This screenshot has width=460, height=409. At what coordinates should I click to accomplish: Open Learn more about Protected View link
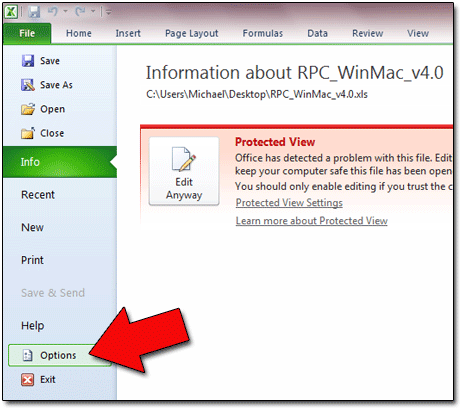312,221
